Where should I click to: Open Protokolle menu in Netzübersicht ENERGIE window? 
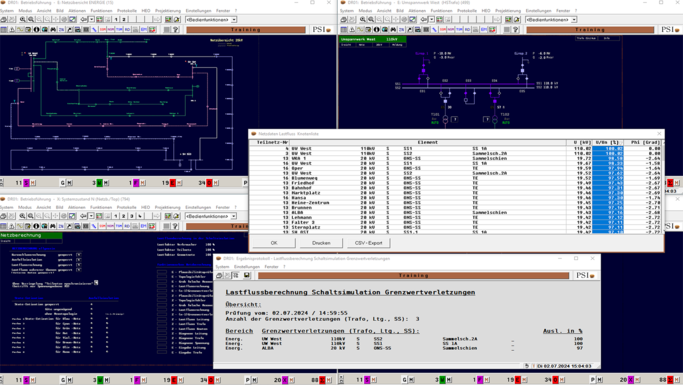pos(127,10)
